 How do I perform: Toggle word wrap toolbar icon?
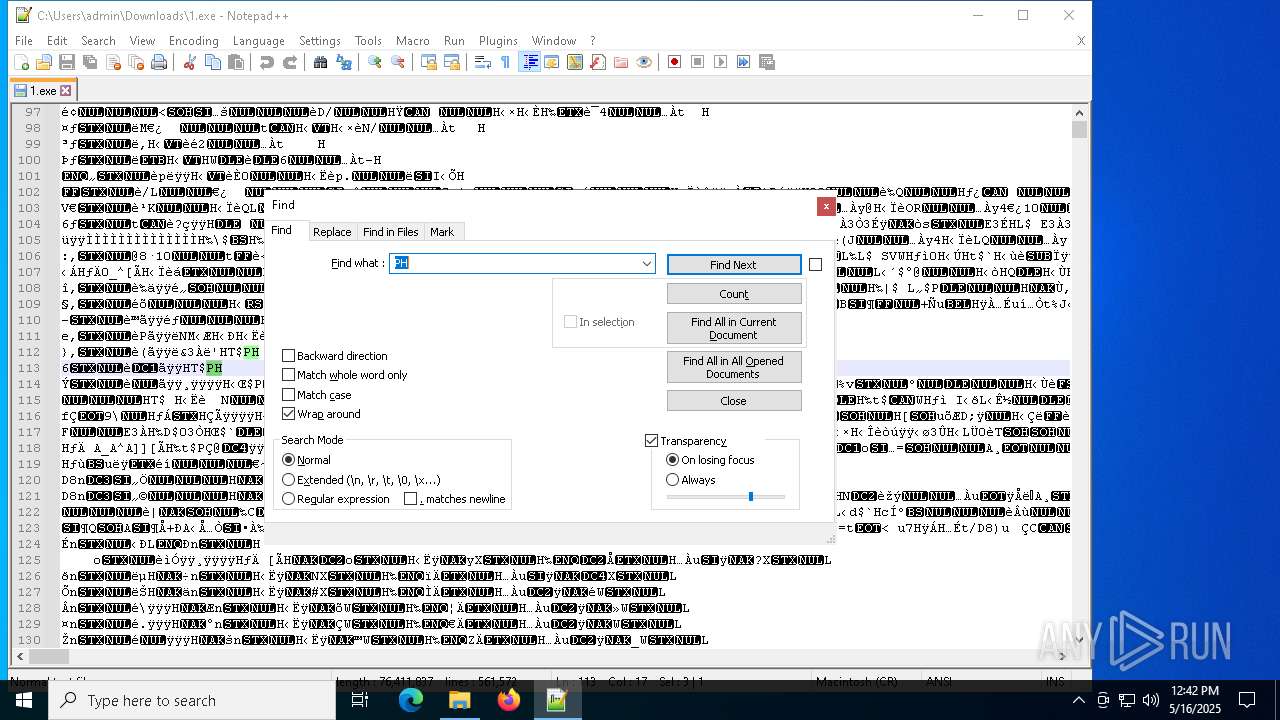click(x=483, y=62)
